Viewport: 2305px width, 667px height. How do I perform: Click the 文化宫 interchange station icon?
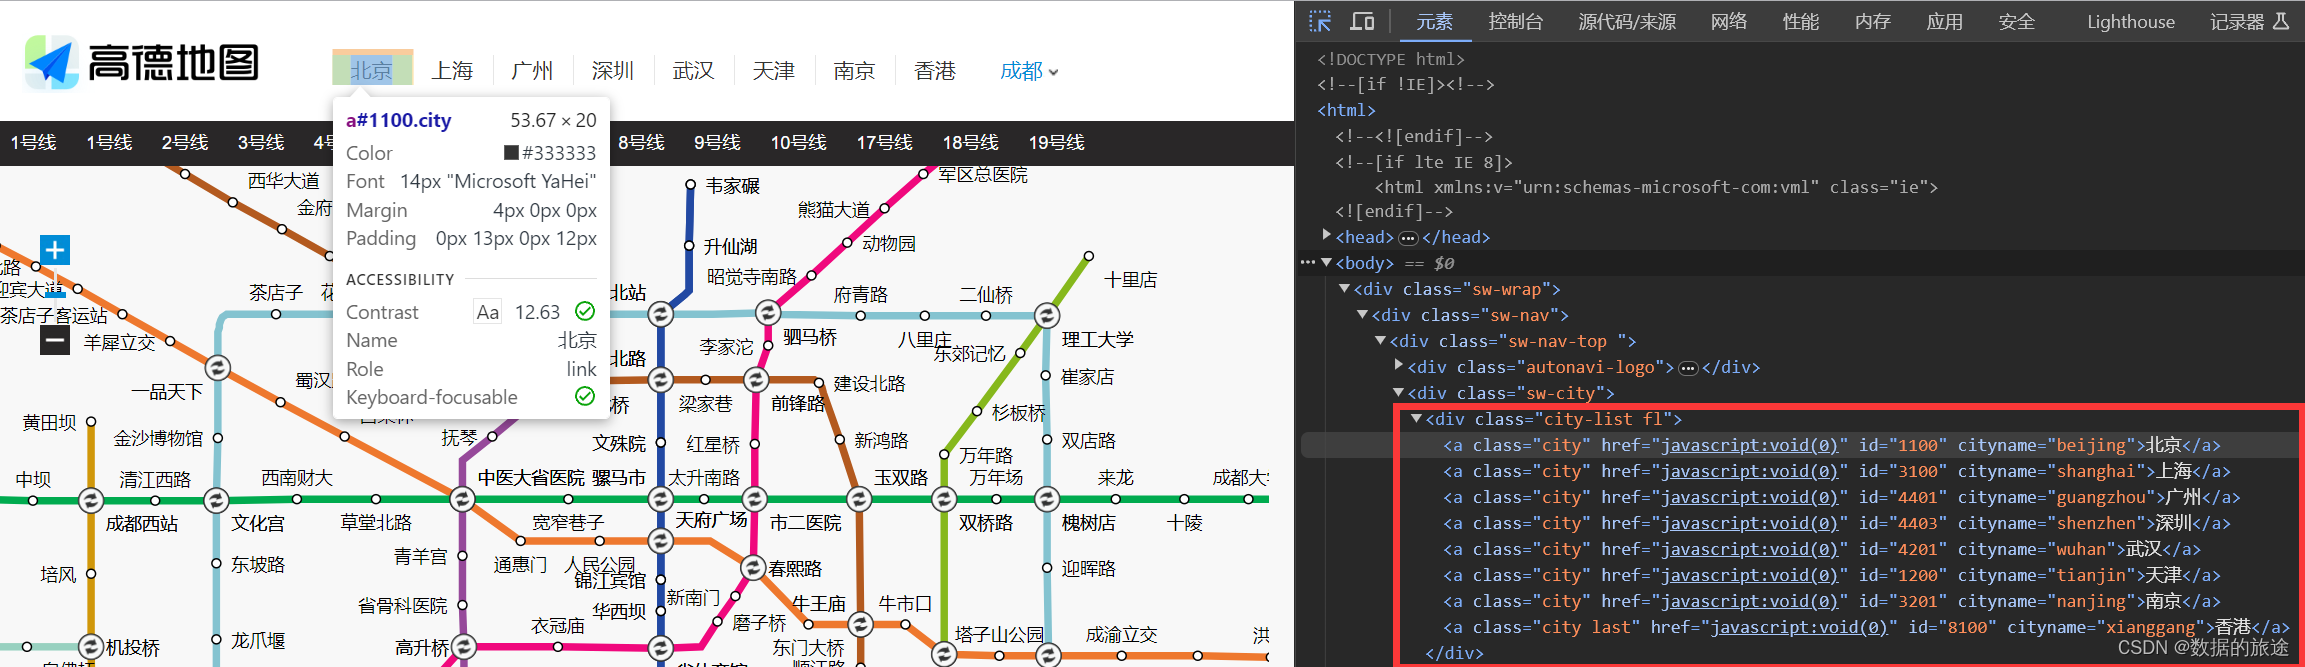click(x=216, y=499)
